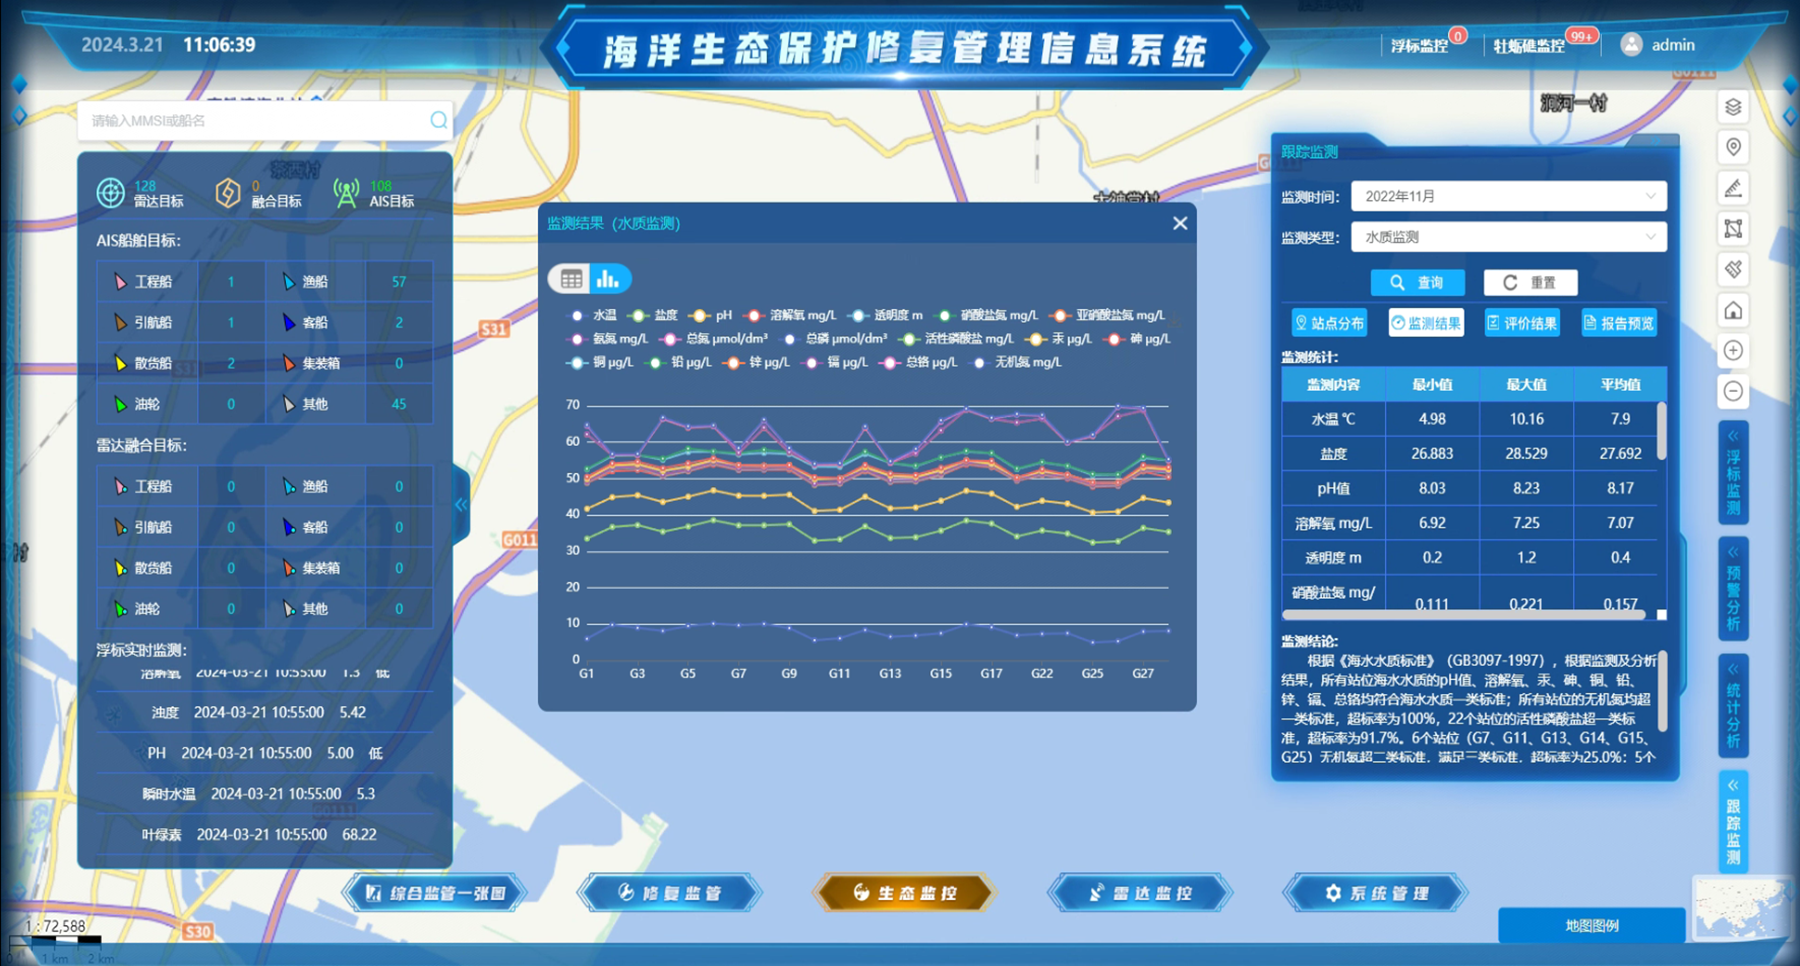Select the ruler measurement tool
Screen dimensions: 1800x966
pos(1733,188)
